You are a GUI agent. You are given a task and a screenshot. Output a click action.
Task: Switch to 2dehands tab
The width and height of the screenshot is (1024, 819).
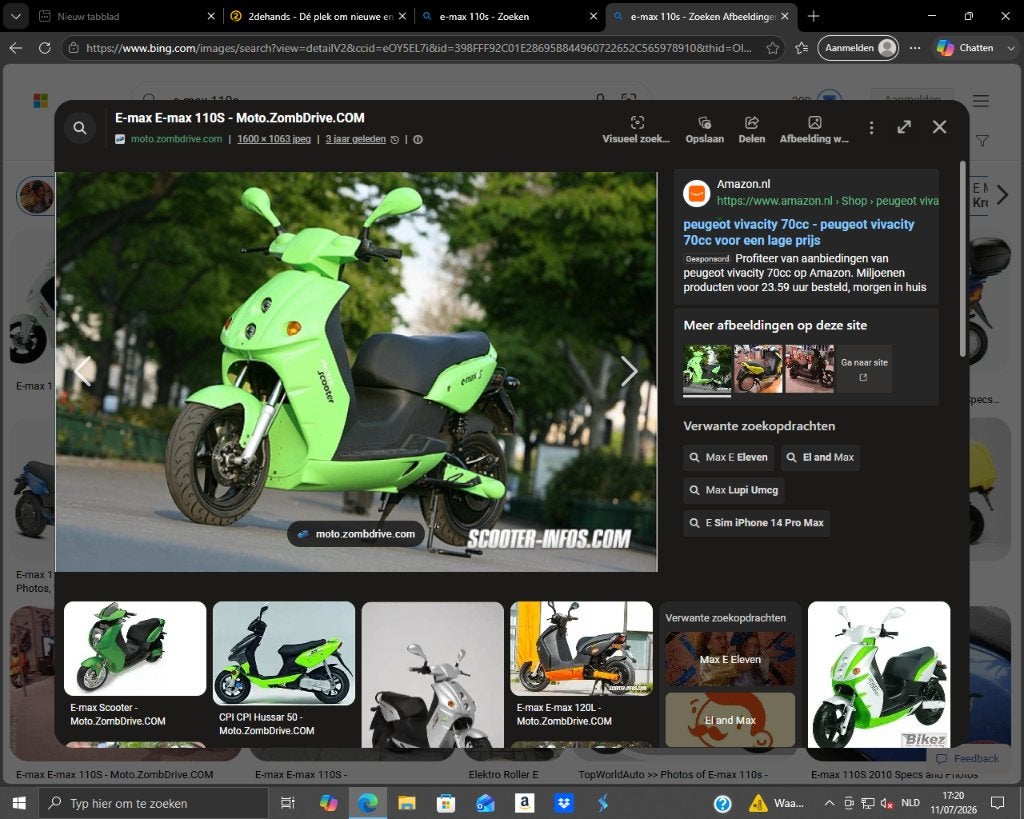pyautogui.click(x=320, y=16)
